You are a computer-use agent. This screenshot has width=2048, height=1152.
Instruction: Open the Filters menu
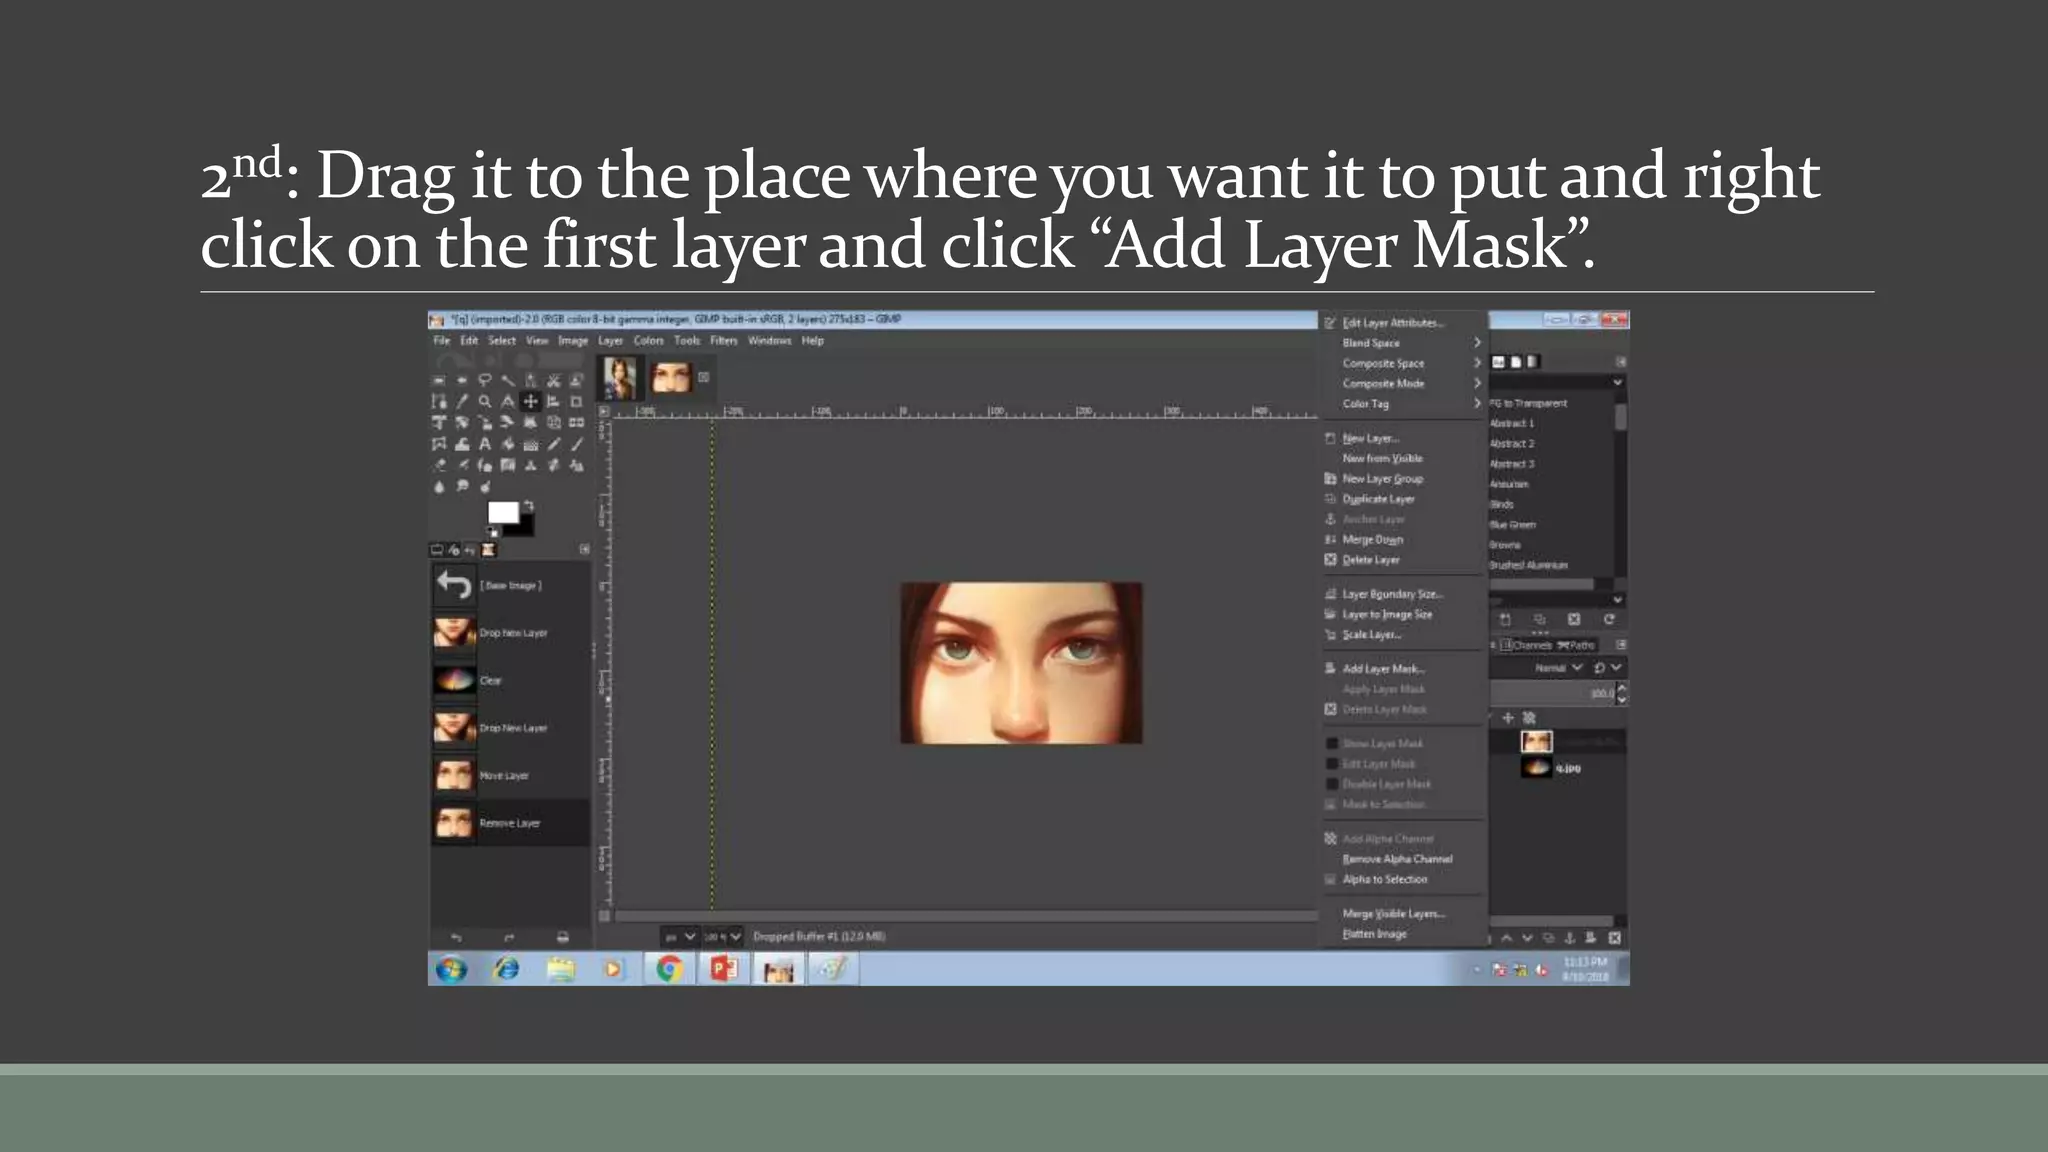(723, 341)
